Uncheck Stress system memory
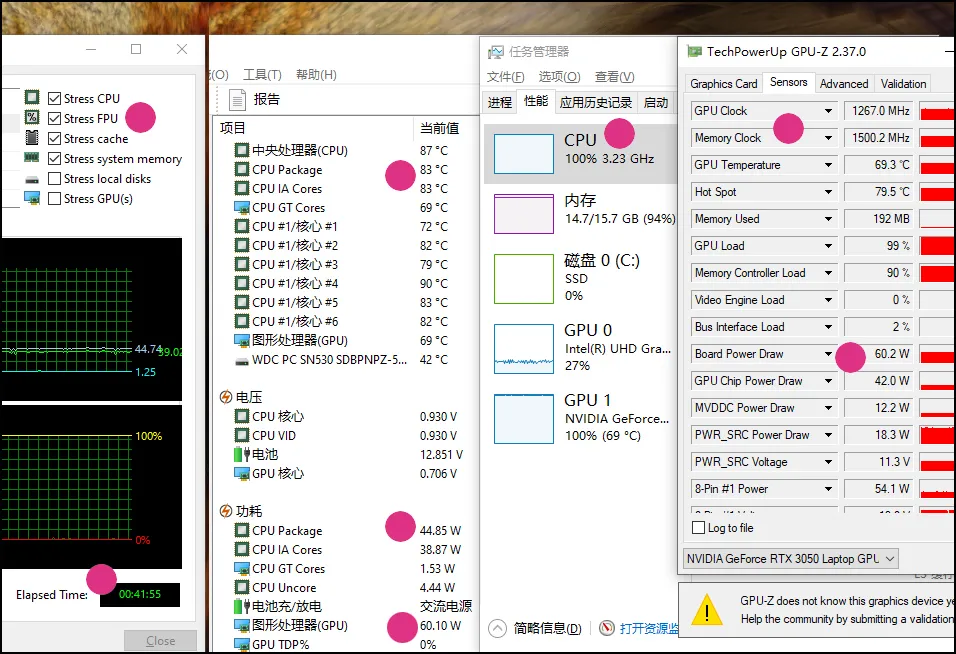Image resolution: width=956 pixels, height=654 pixels. pos(54,158)
